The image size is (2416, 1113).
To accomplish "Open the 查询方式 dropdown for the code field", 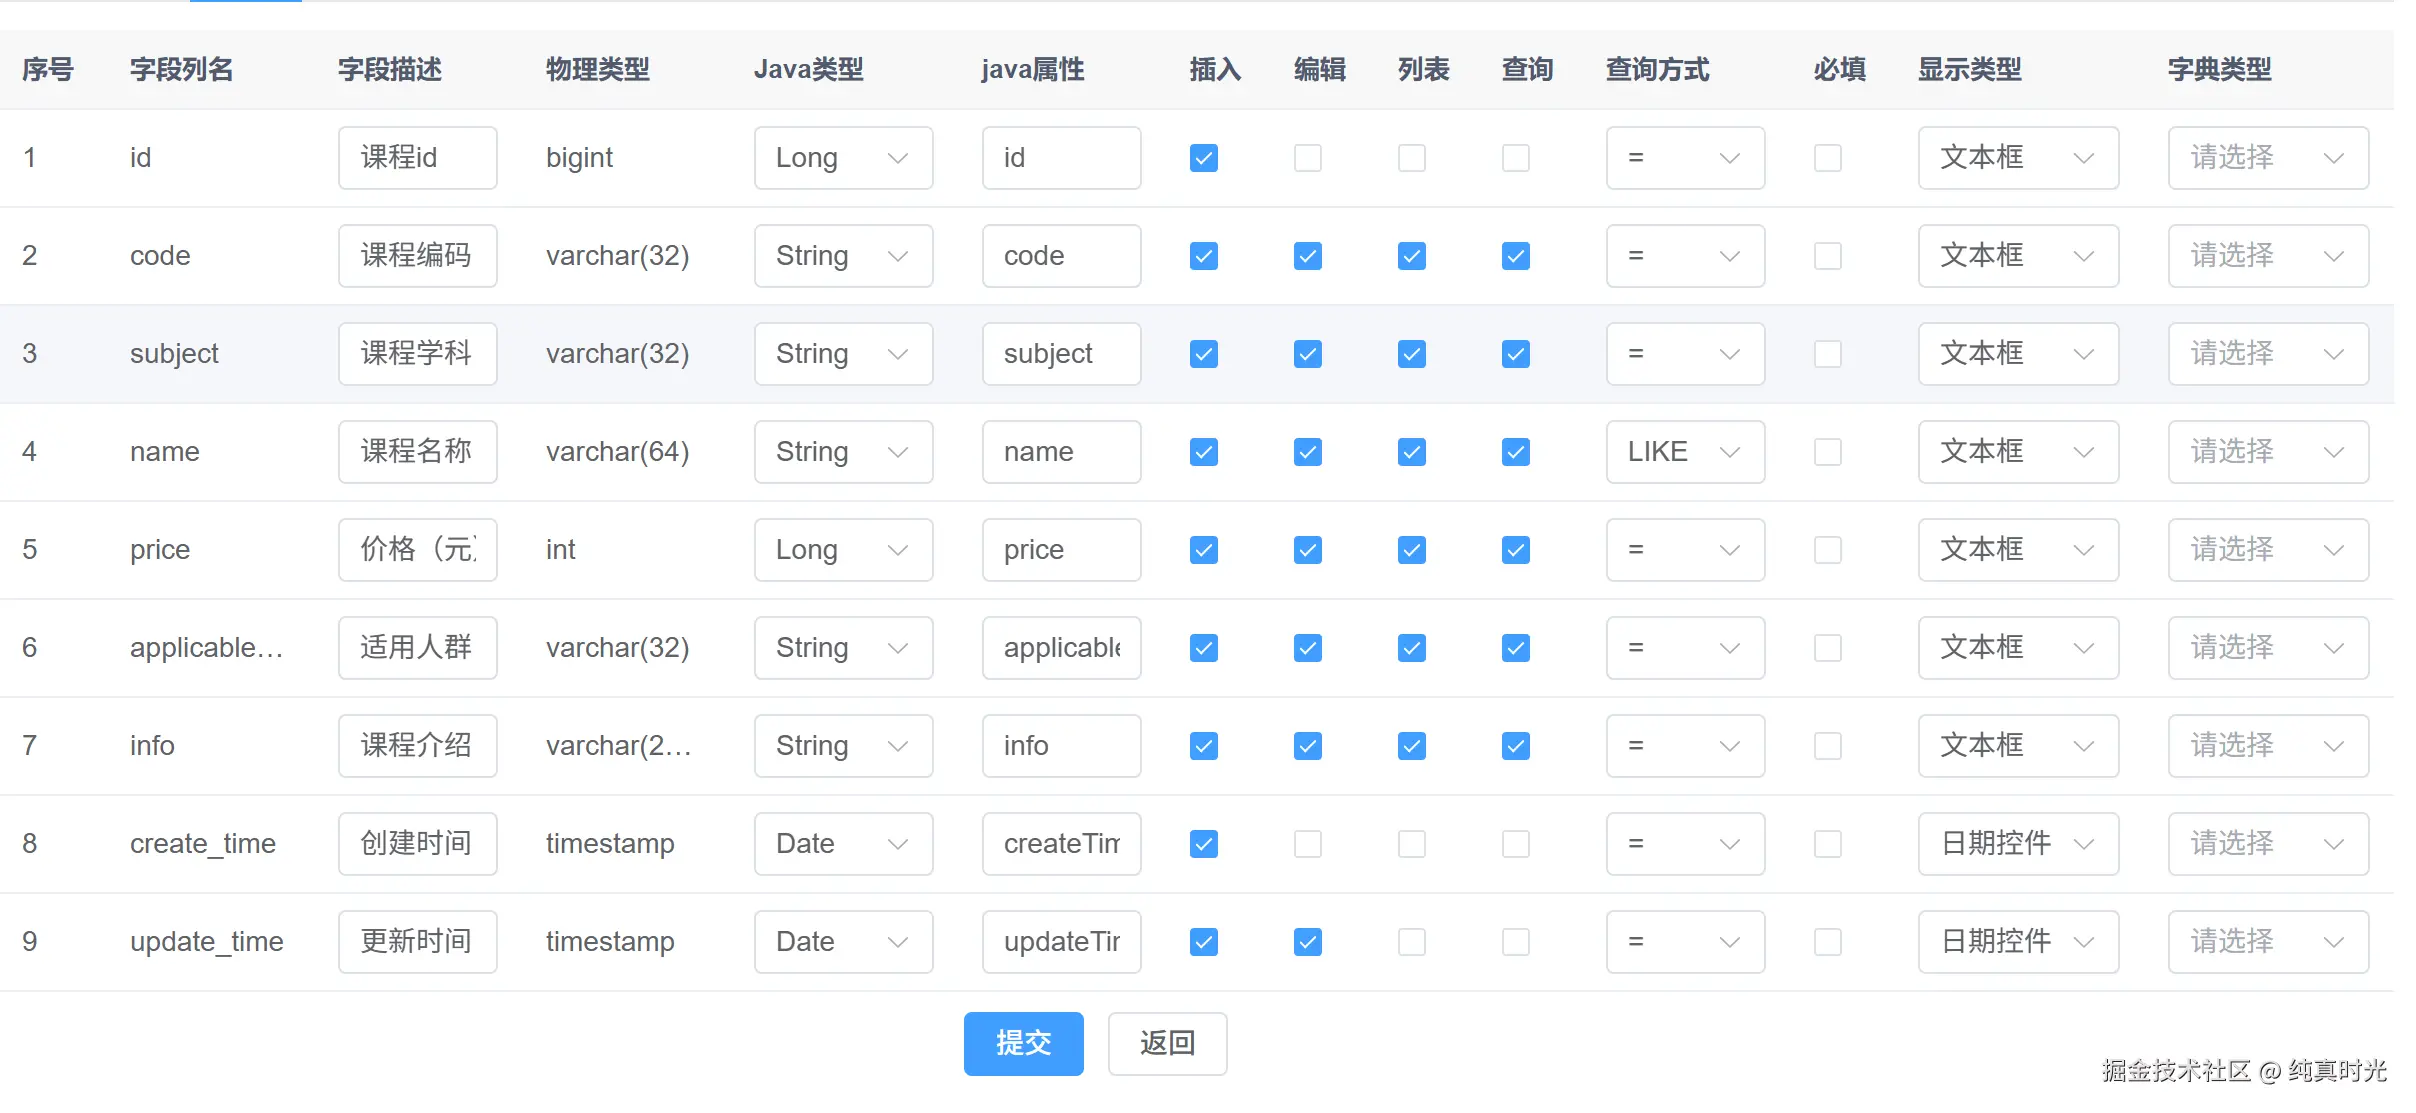I will (x=1685, y=255).
